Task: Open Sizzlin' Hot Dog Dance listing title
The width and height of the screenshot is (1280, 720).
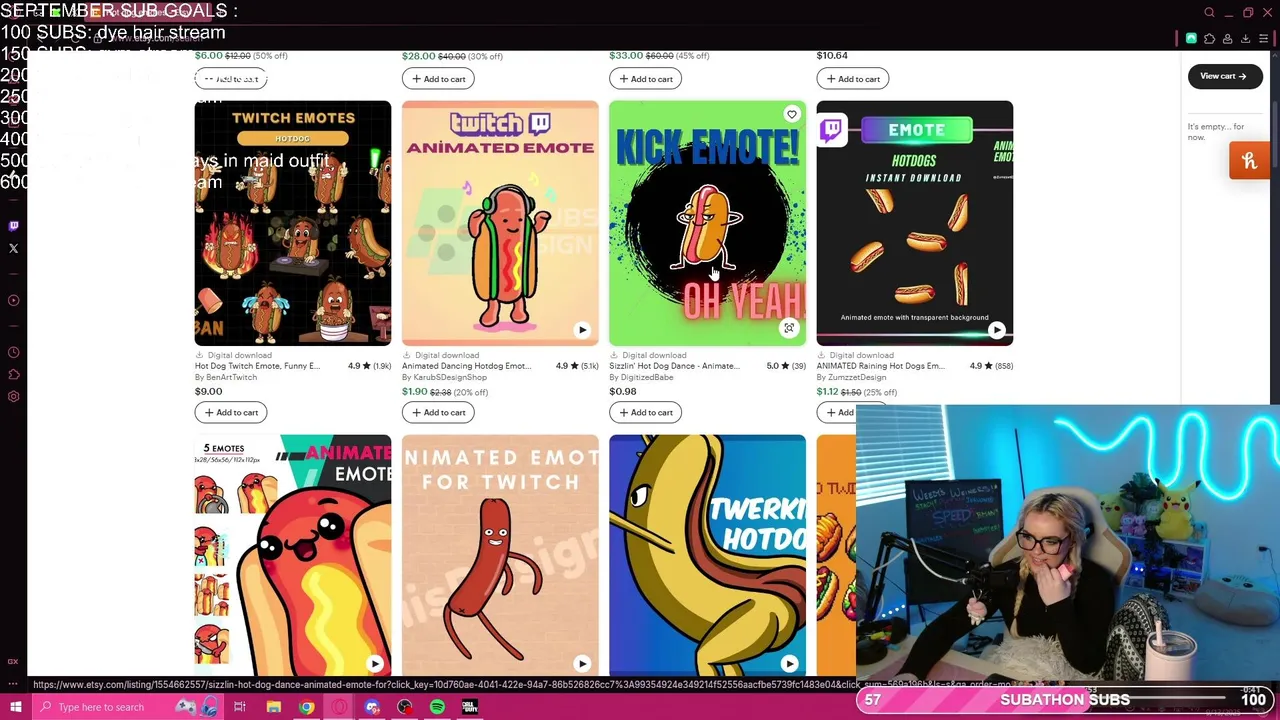Action: pyautogui.click(x=674, y=366)
